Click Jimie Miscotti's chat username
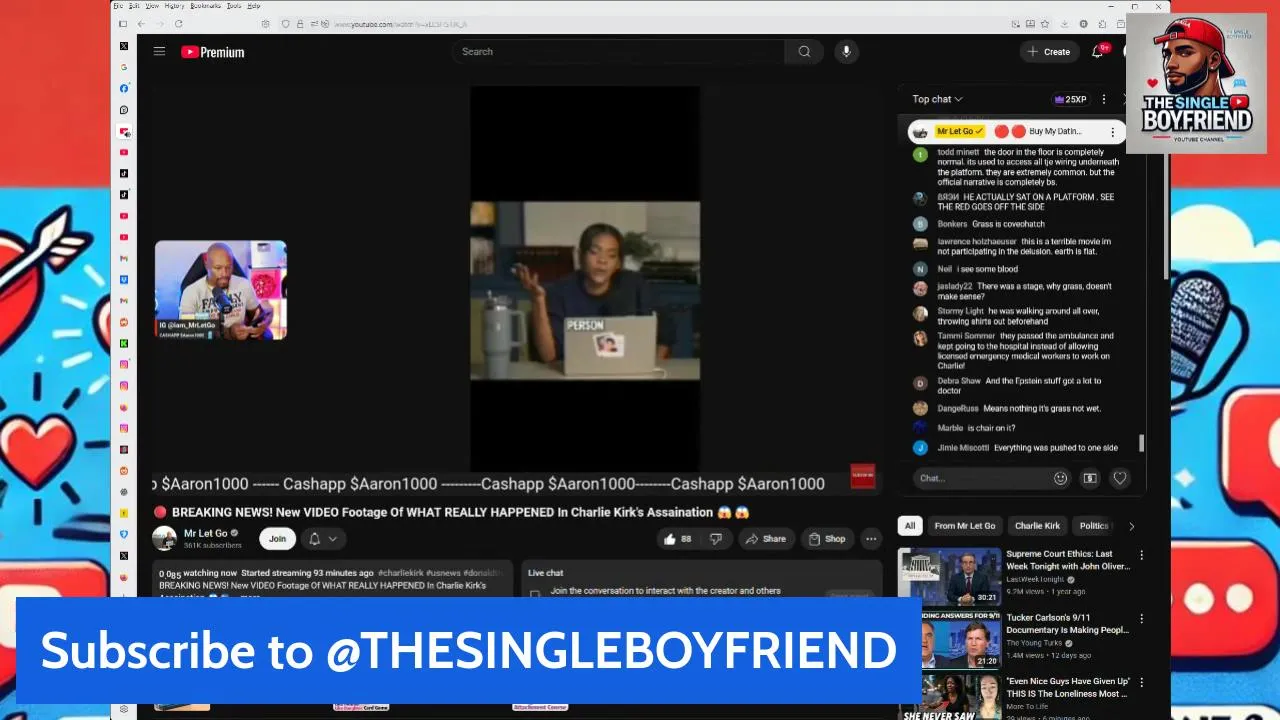 (963, 448)
